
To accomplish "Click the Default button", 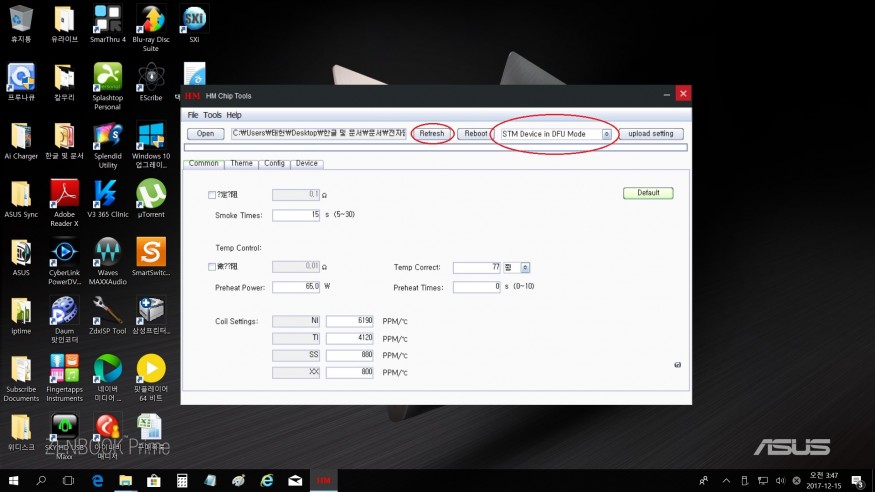I will pyautogui.click(x=648, y=193).
